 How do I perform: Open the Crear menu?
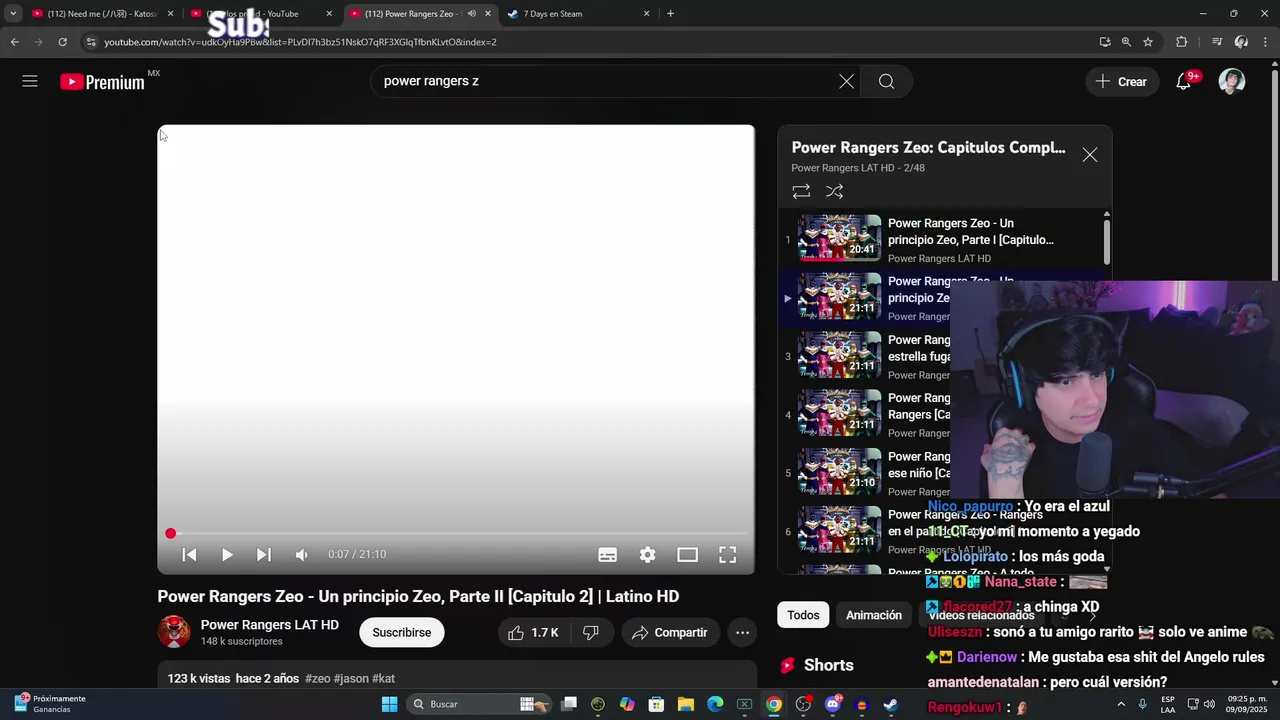coord(1122,81)
